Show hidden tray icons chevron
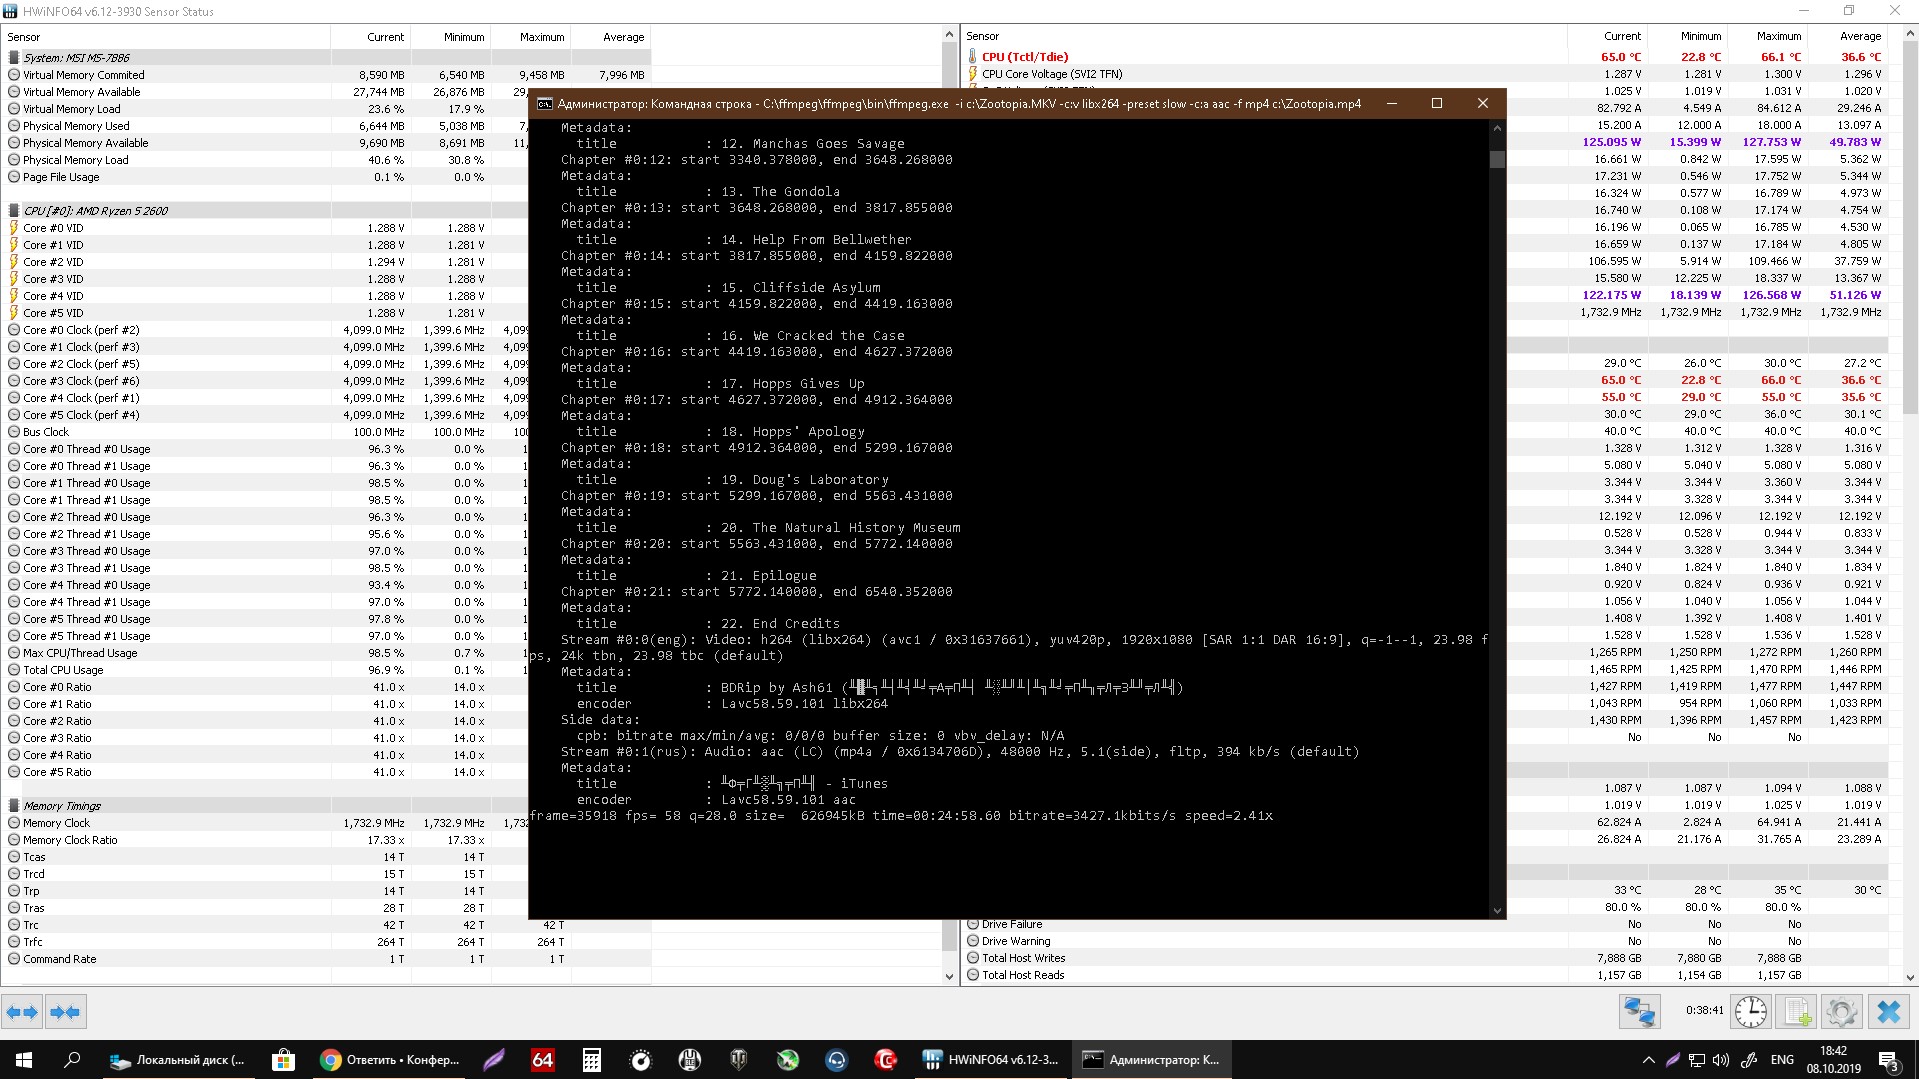Screen dimensions: 1919x1079 click(1648, 1060)
